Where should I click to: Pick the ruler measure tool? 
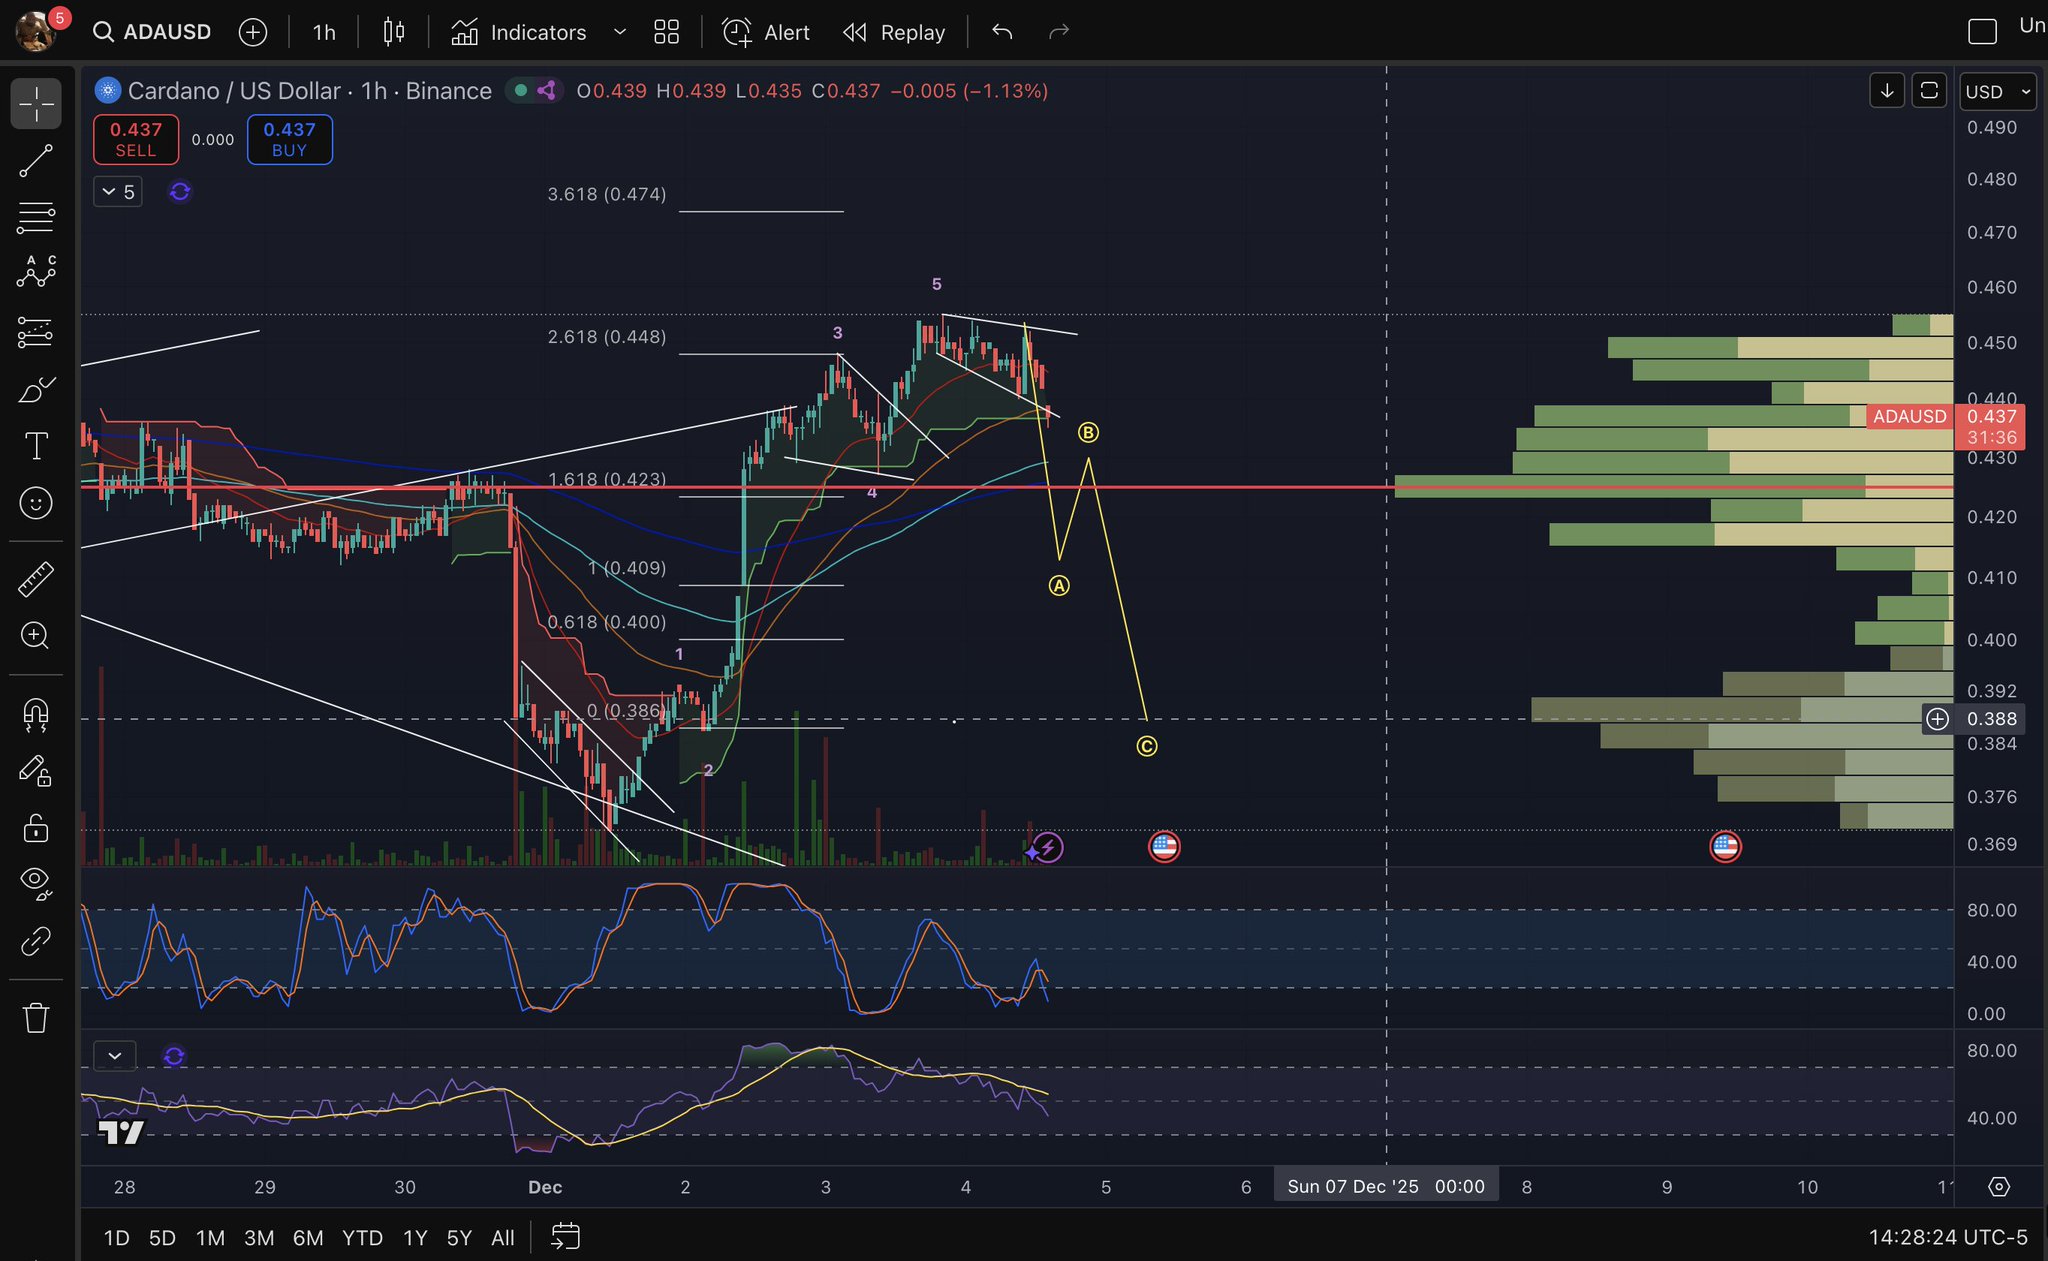coord(36,579)
